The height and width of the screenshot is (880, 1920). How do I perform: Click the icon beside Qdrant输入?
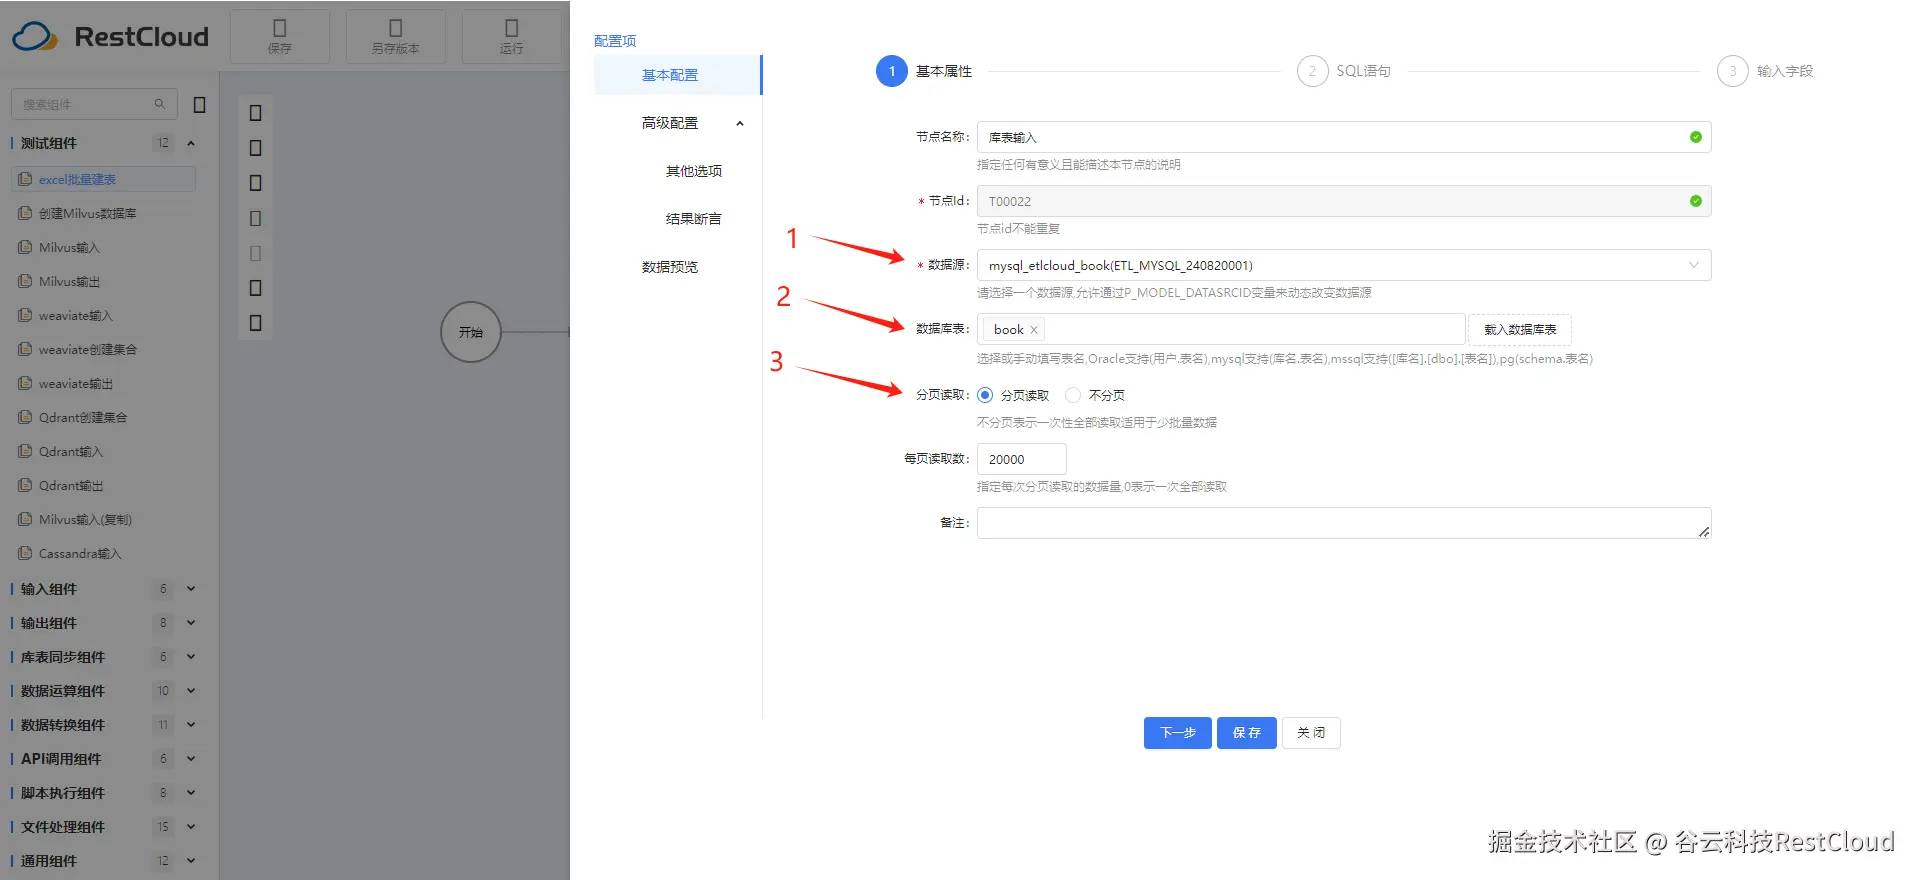(25, 451)
